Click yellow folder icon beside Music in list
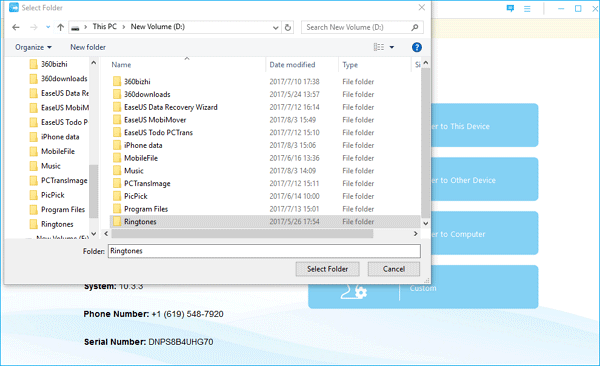The height and width of the screenshot is (366, 600). [x=117, y=171]
